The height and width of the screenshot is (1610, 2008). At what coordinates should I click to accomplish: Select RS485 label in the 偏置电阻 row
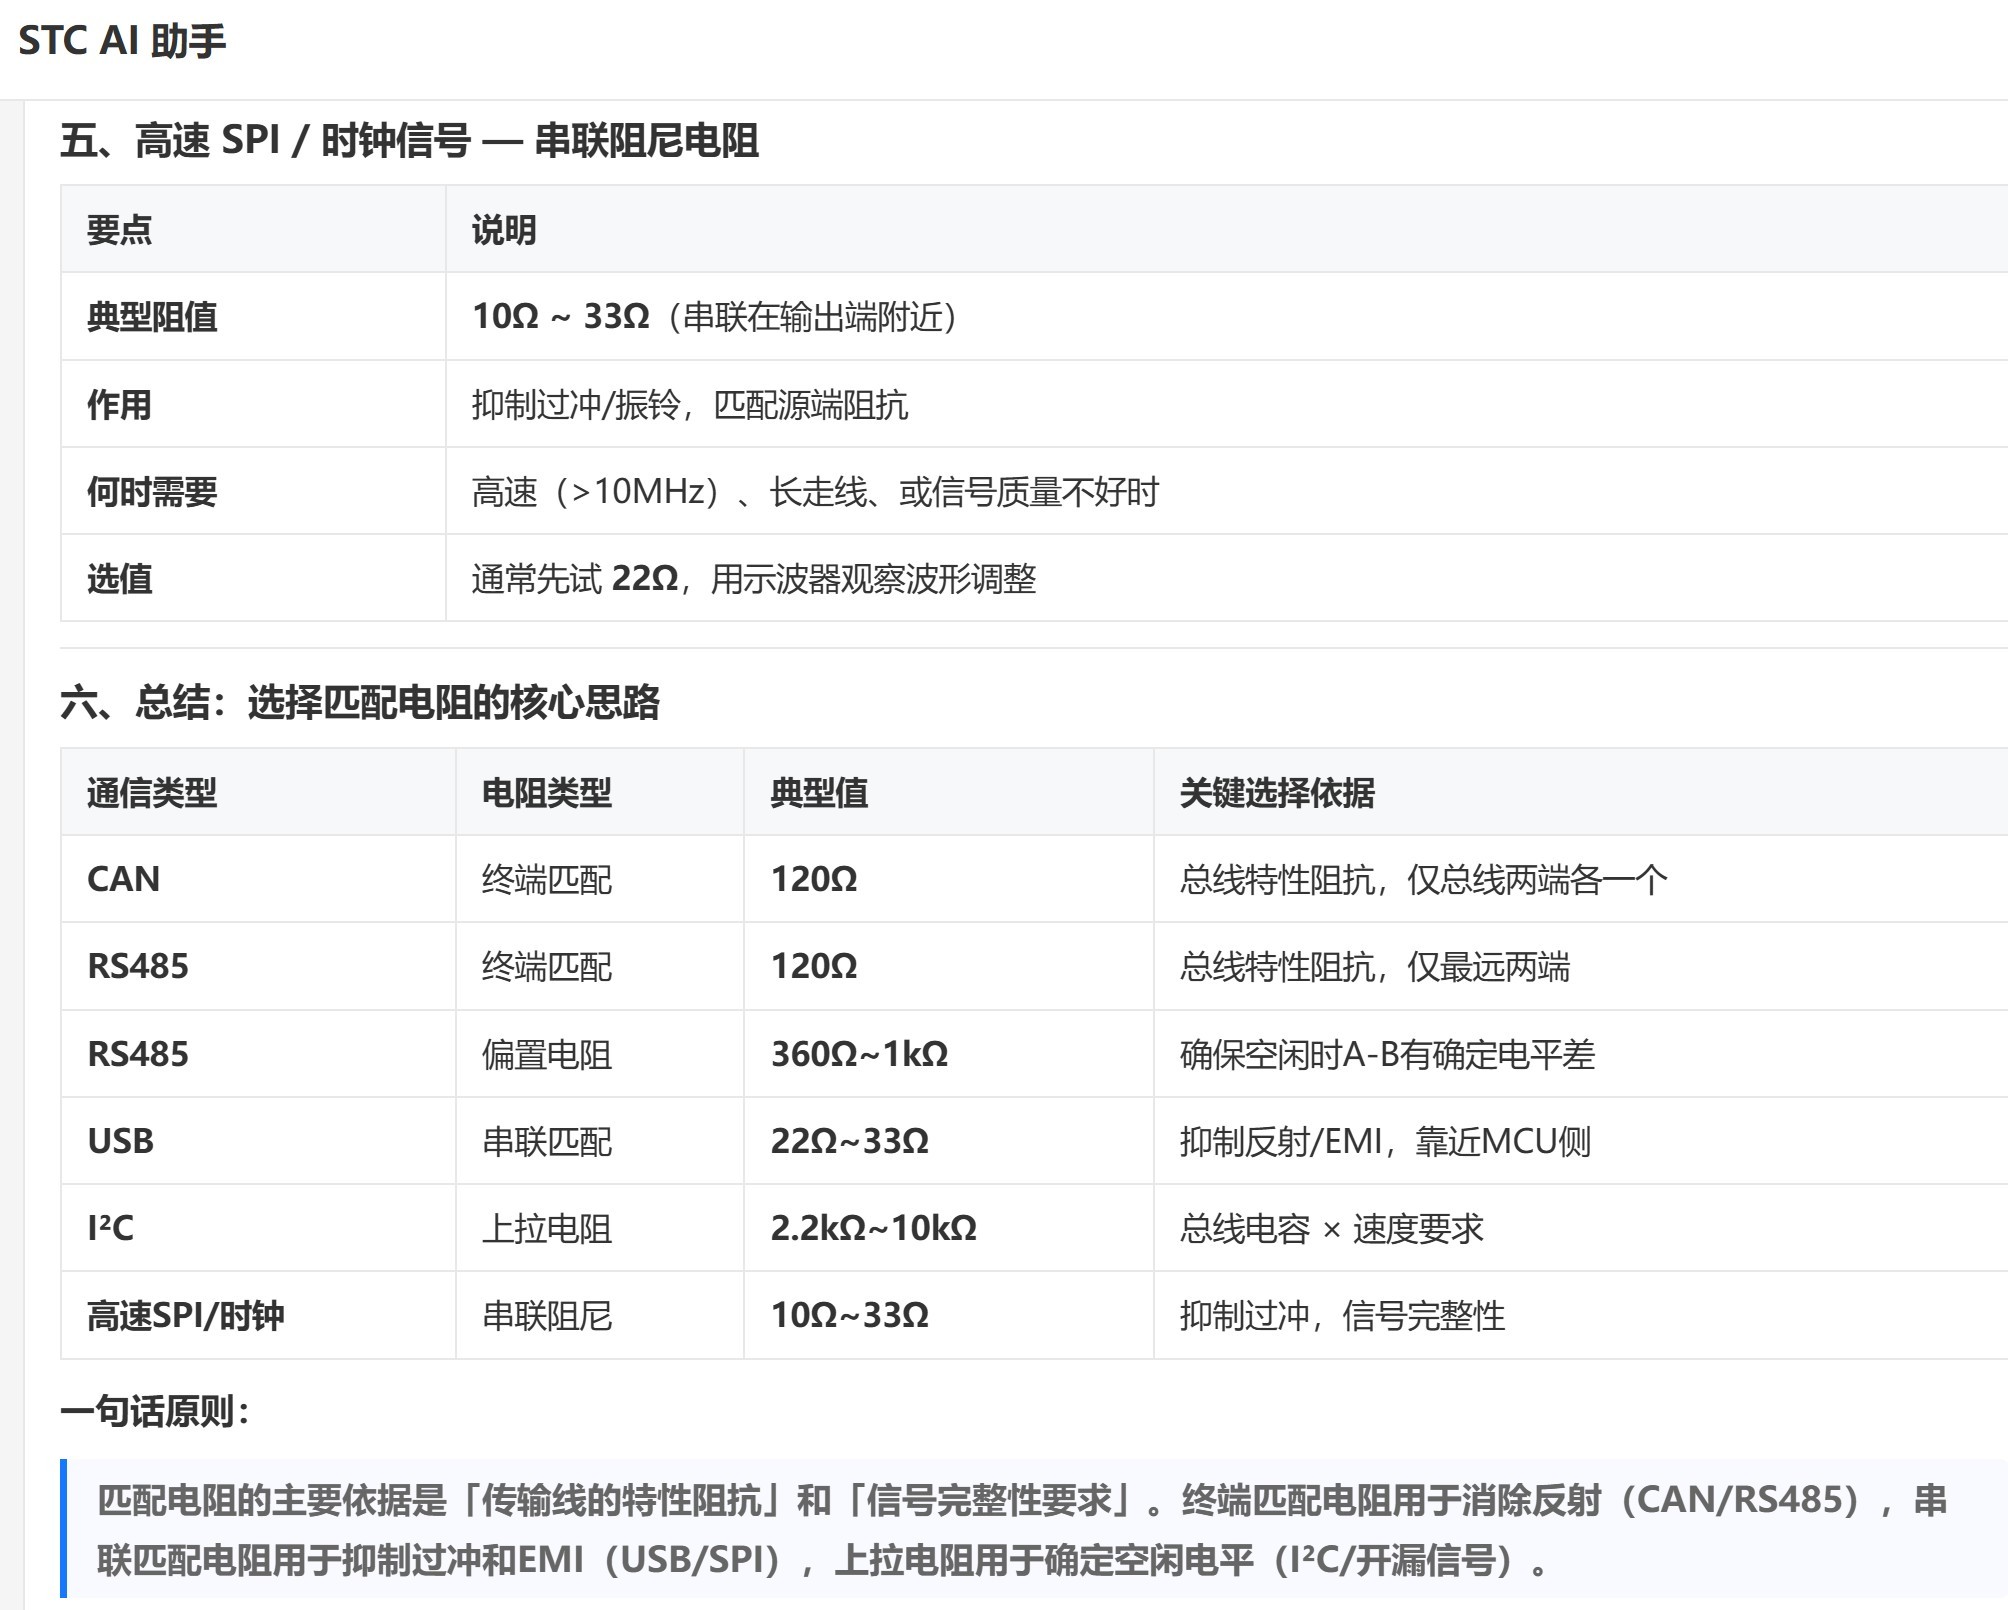point(138,1054)
